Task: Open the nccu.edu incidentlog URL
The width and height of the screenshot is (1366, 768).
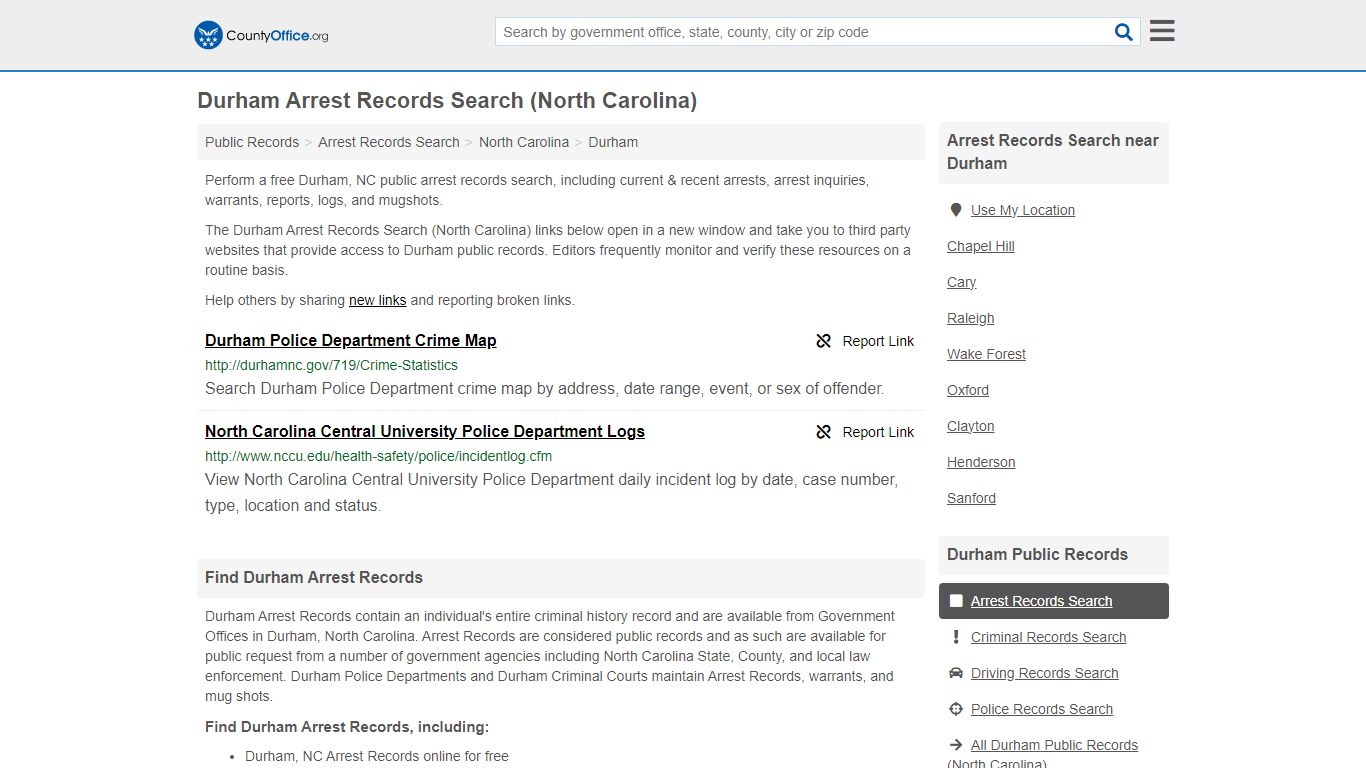Action: (378, 456)
